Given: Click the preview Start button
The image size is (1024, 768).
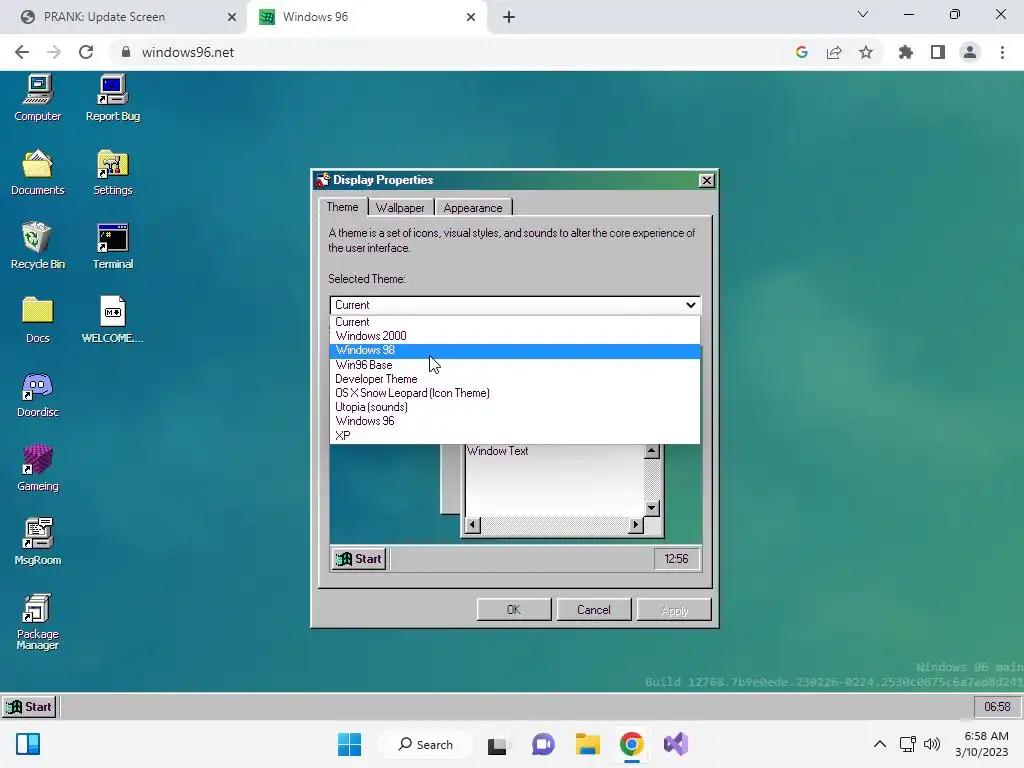Looking at the screenshot, I should [359, 559].
